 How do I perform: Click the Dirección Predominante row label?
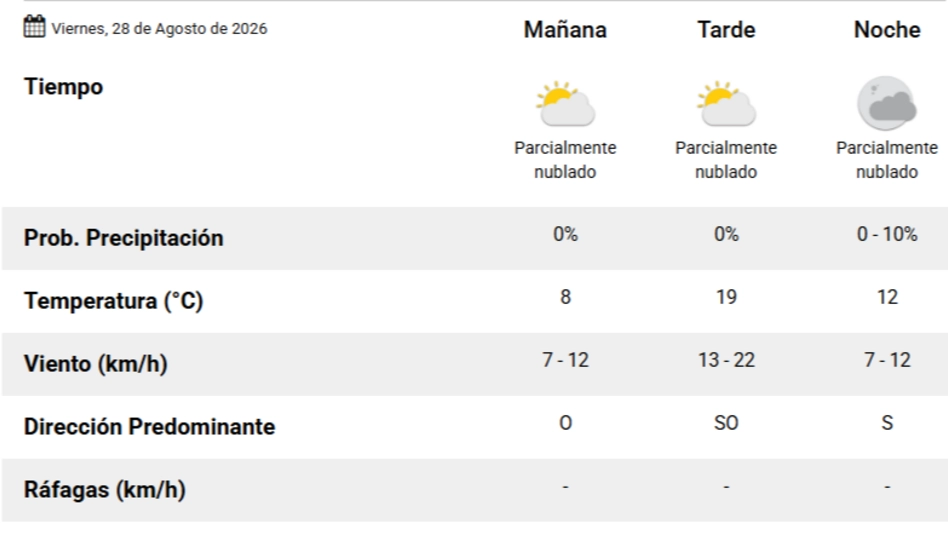pos(149,427)
